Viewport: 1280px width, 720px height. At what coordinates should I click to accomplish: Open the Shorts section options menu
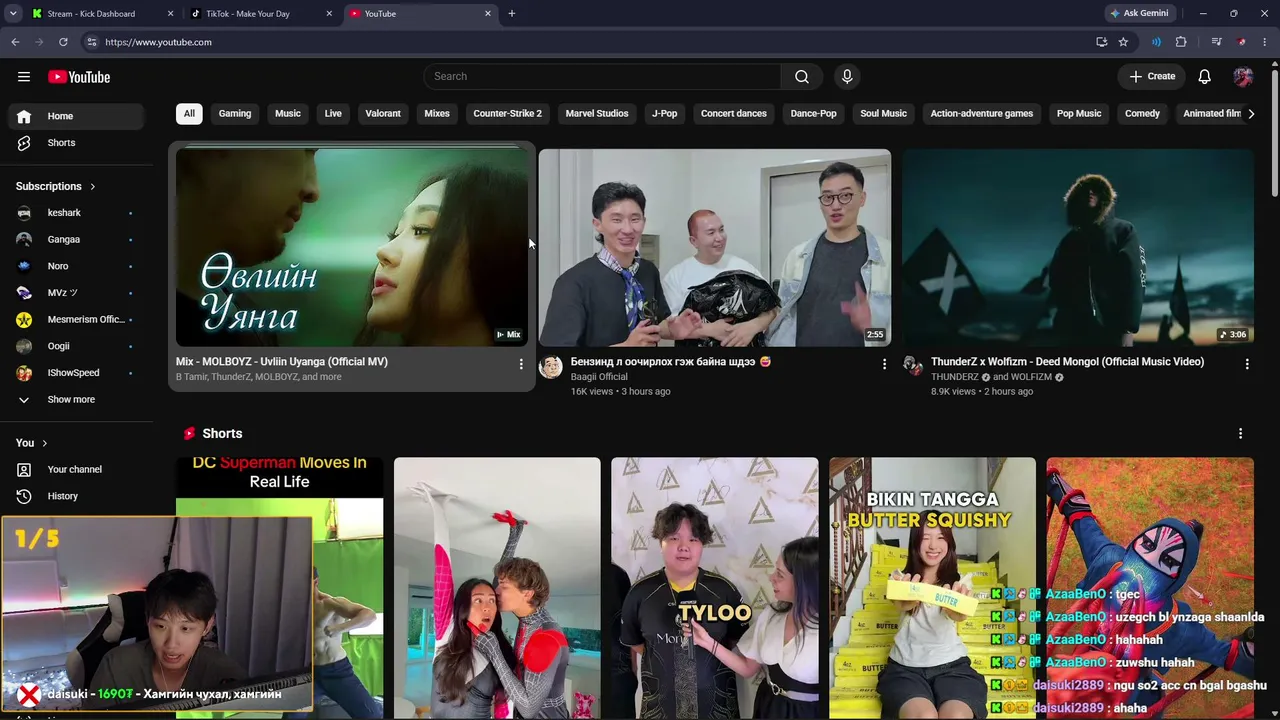(x=1241, y=434)
